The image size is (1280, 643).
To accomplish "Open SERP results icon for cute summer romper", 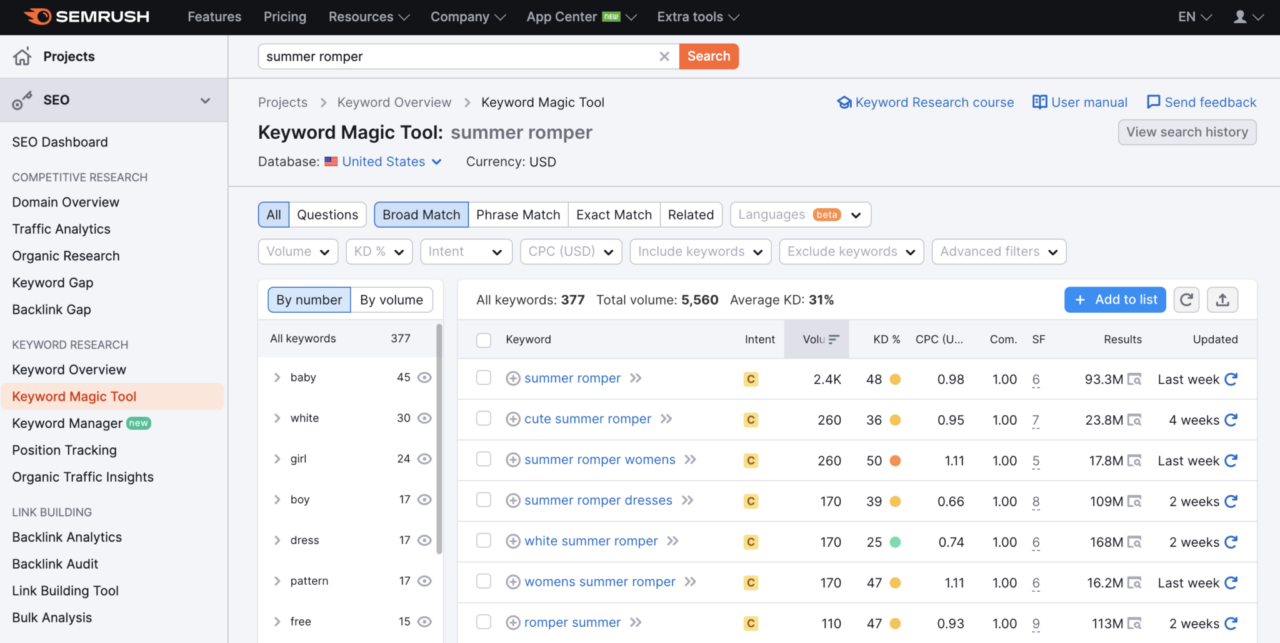I will tap(1134, 420).
